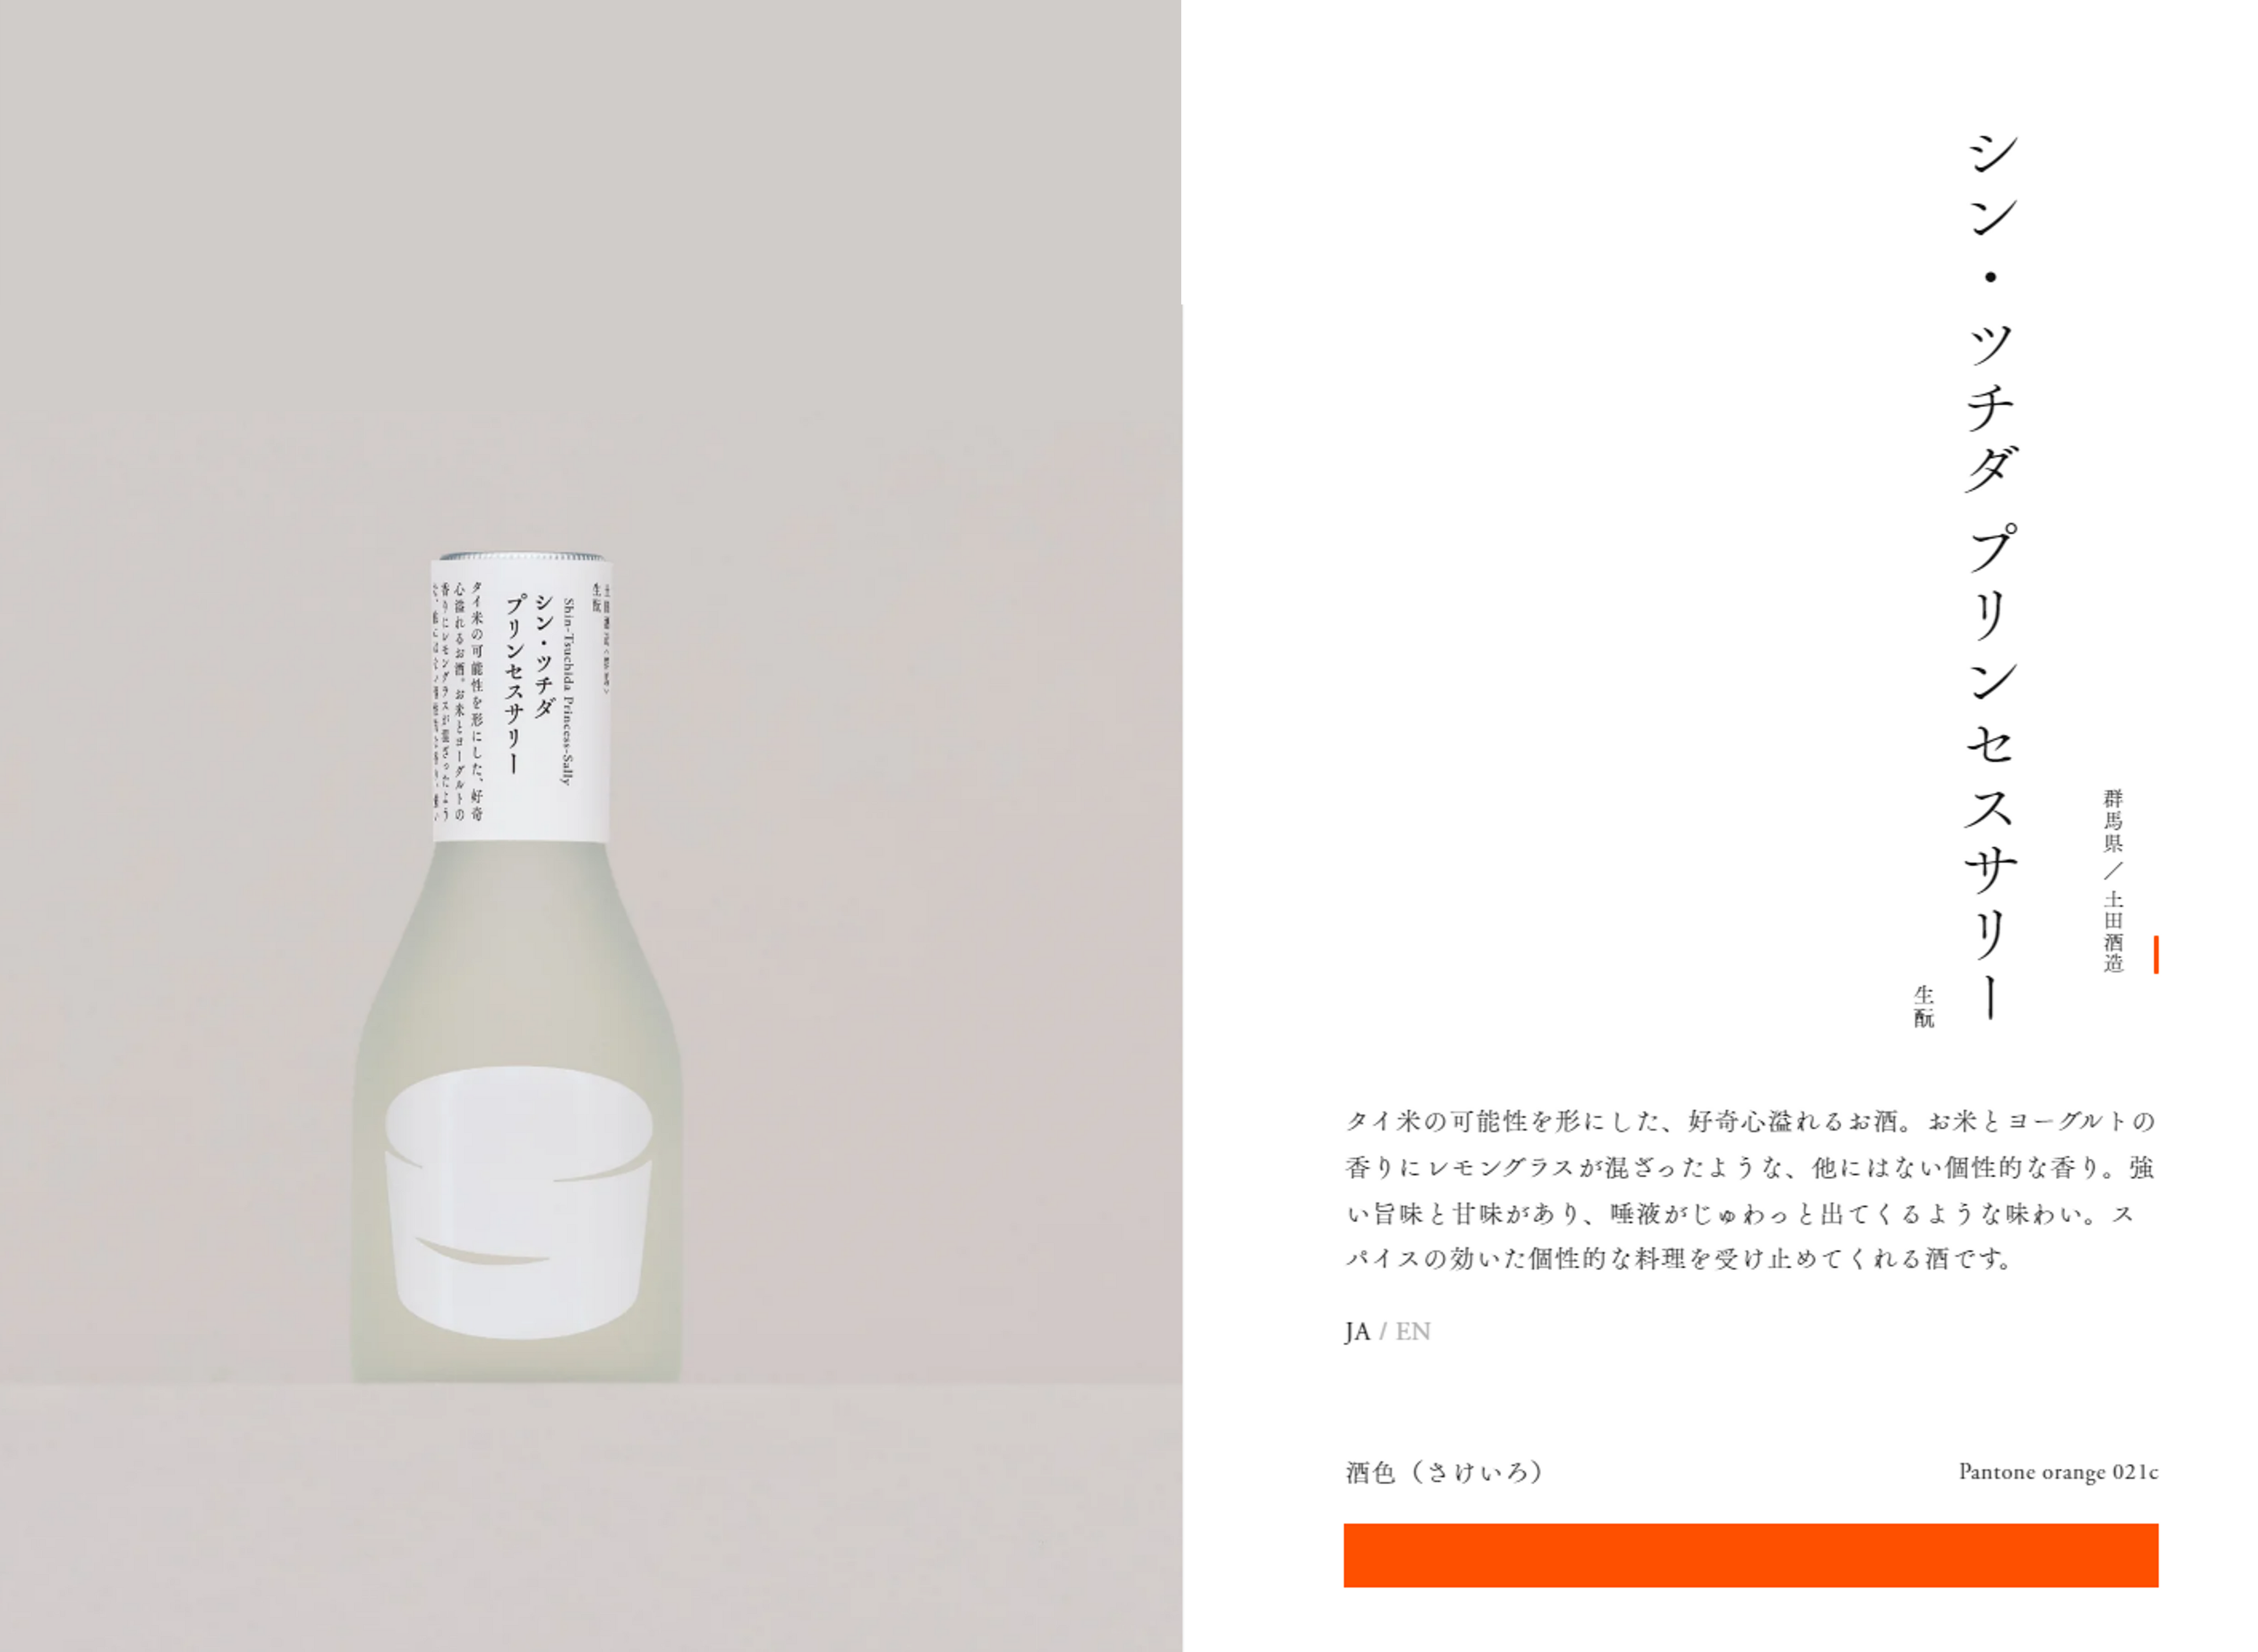Click the 生酛 label below the title
Screen dimensions: 2258x1652
tap(1924, 1006)
